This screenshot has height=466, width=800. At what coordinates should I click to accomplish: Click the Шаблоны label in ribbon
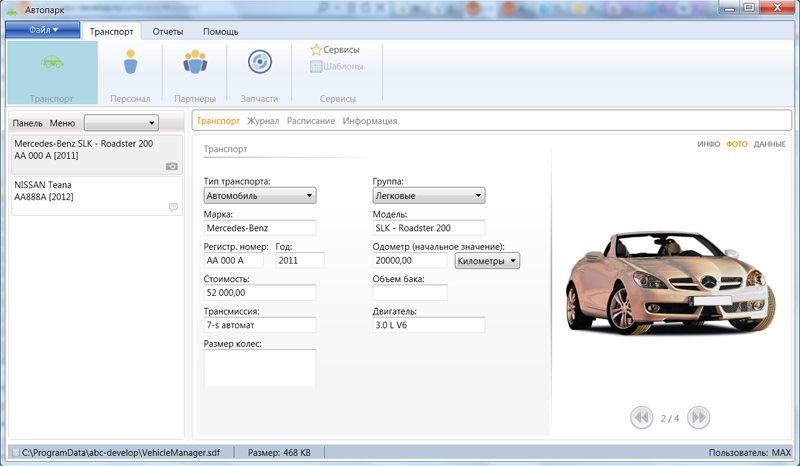pyautogui.click(x=343, y=66)
